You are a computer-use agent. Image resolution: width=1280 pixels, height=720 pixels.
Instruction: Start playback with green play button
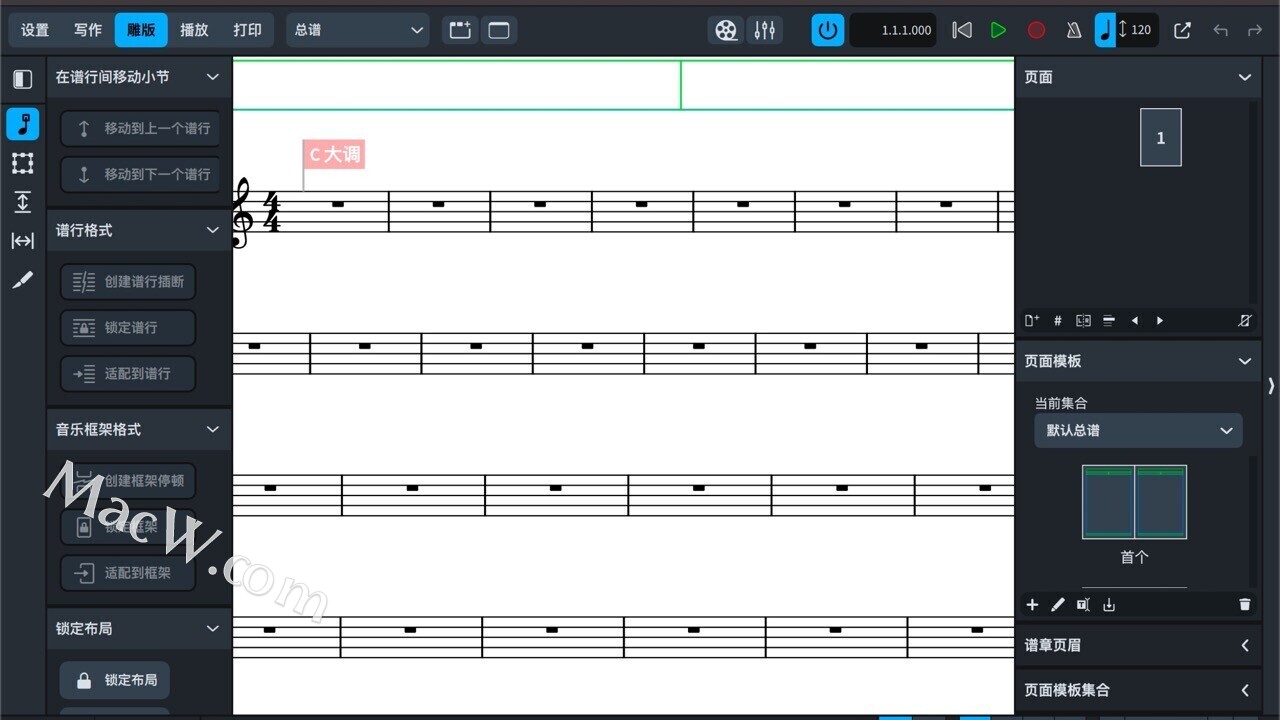(998, 30)
